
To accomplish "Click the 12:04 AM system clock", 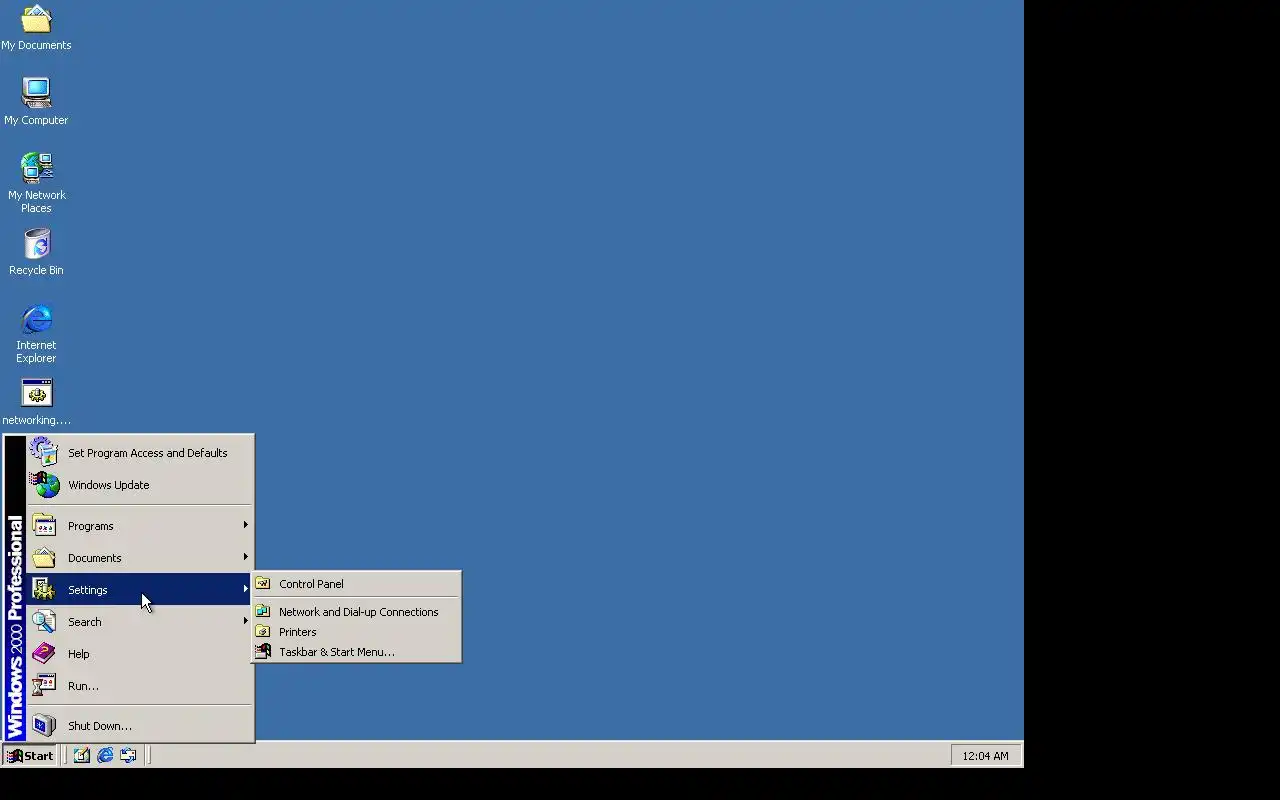I will tap(985, 756).
